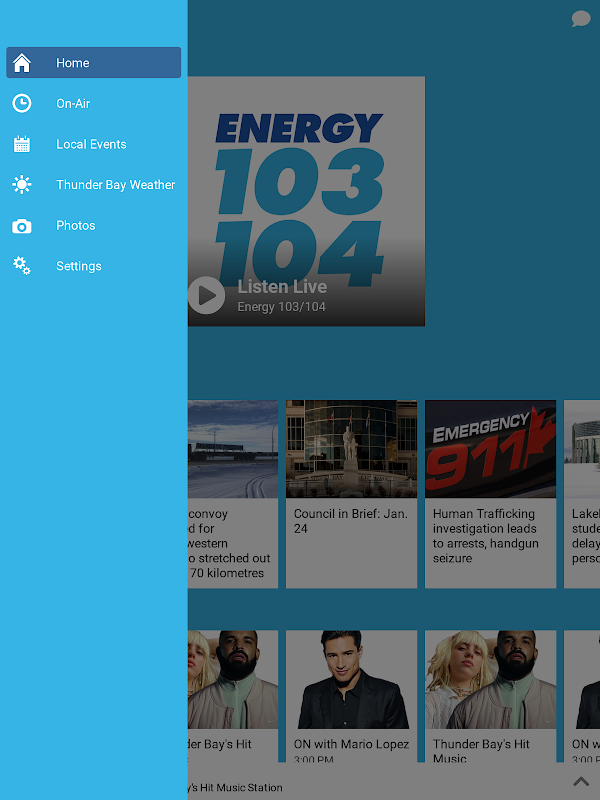The width and height of the screenshot is (600, 800).
Task: Open the chat bubble icon
Action: point(581,19)
